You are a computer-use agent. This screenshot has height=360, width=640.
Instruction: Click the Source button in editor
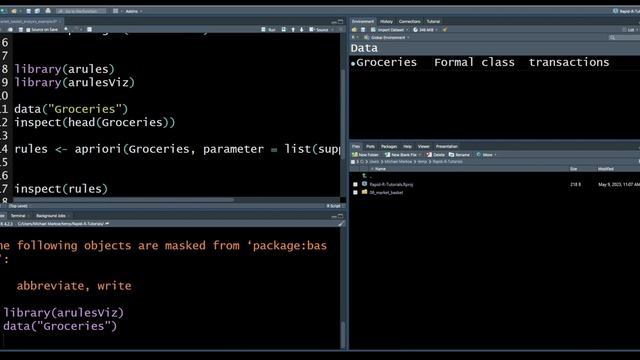320,29
